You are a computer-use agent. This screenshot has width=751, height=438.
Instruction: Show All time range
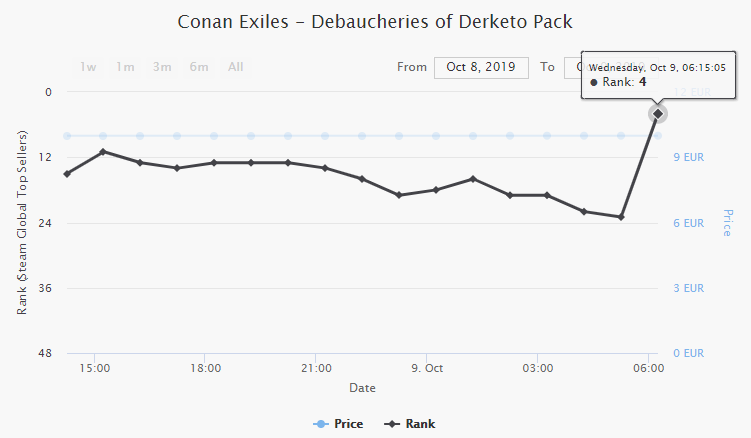tap(236, 67)
